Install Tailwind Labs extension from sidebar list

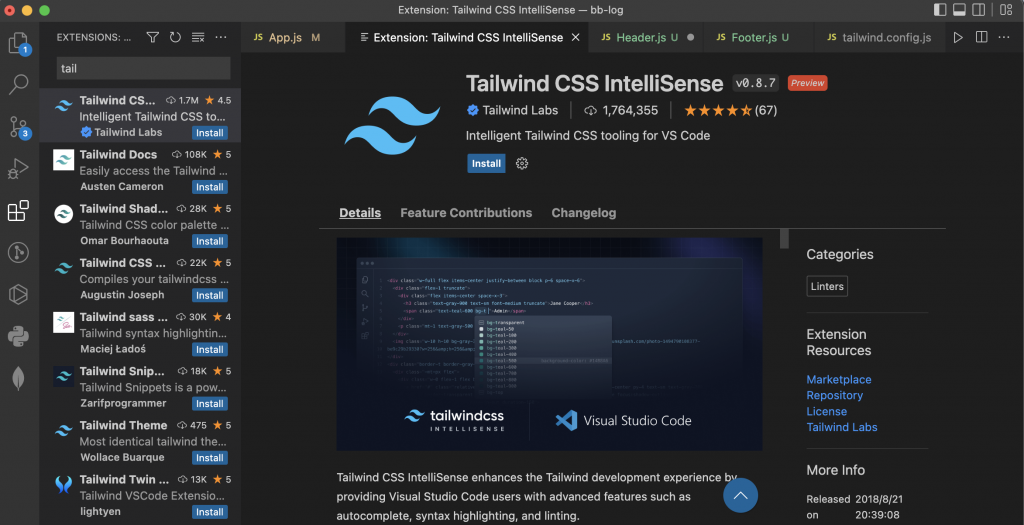tap(210, 133)
